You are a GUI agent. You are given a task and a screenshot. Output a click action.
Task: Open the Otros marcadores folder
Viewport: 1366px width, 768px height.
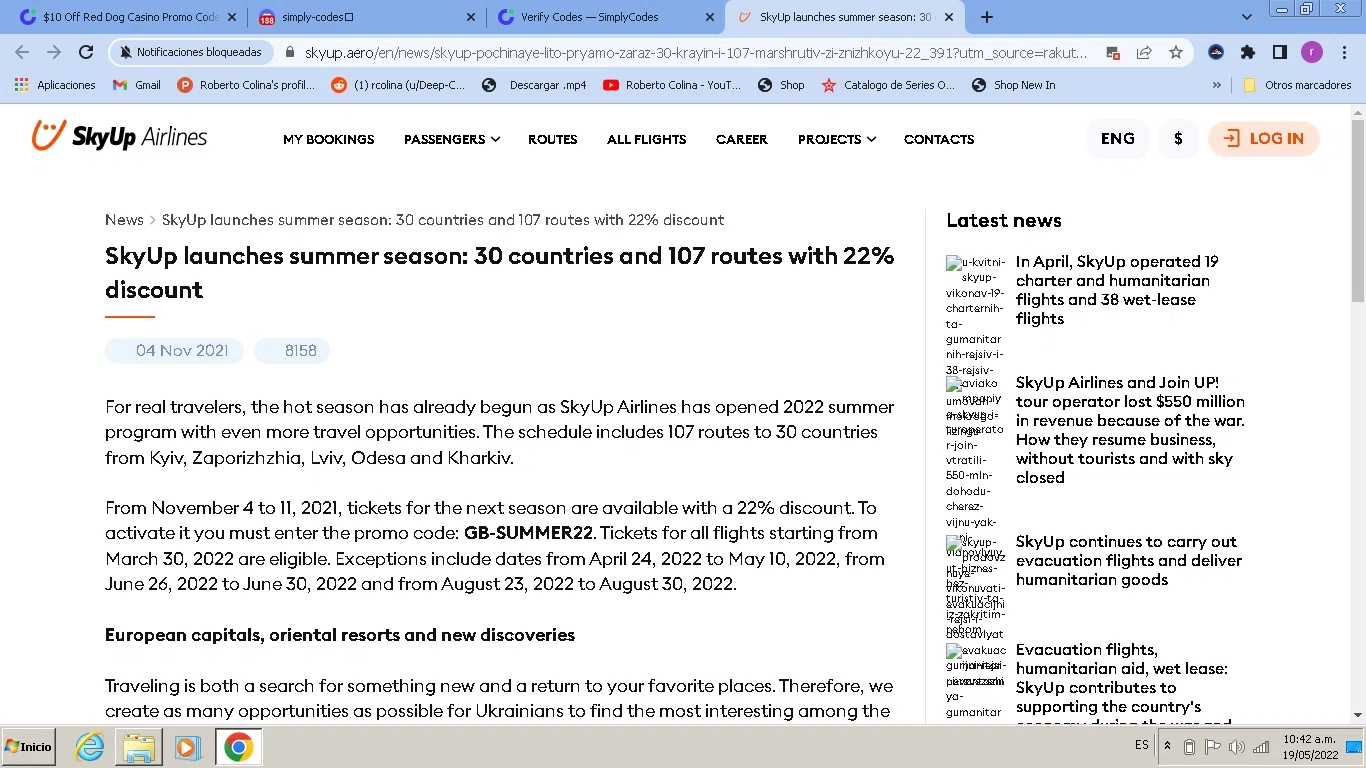click(1297, 85)
